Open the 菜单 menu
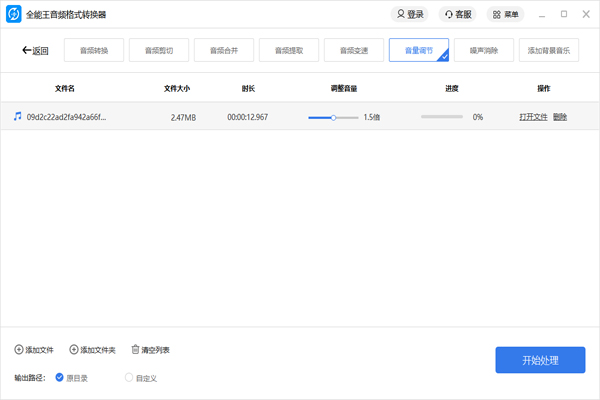The height and width of the screenshot is (400, 600). tap(506, 15)
